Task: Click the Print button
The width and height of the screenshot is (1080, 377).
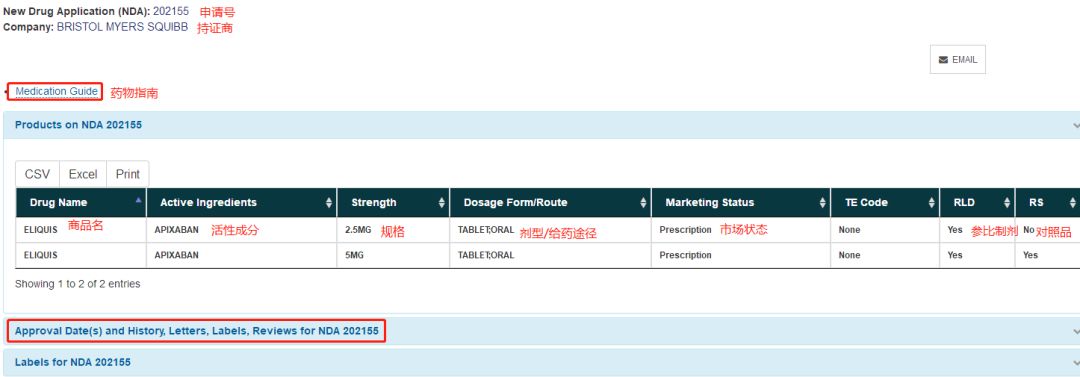Action: coord(127,174)
